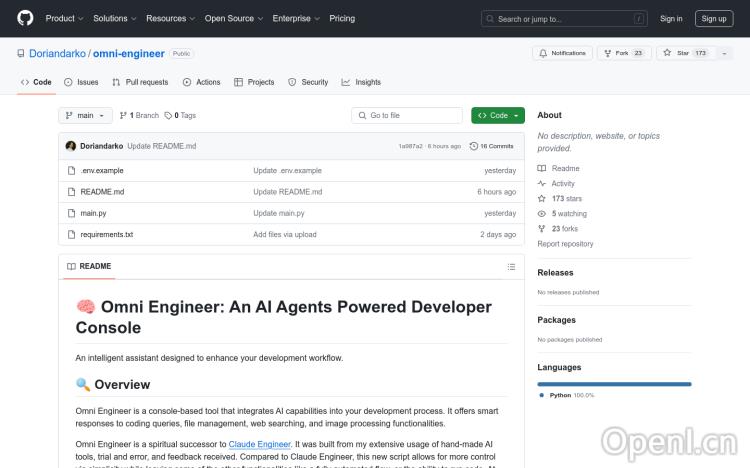Switch to the Pull requests tab
Screen dimensions: 750x468
click(x=140, y=82)
